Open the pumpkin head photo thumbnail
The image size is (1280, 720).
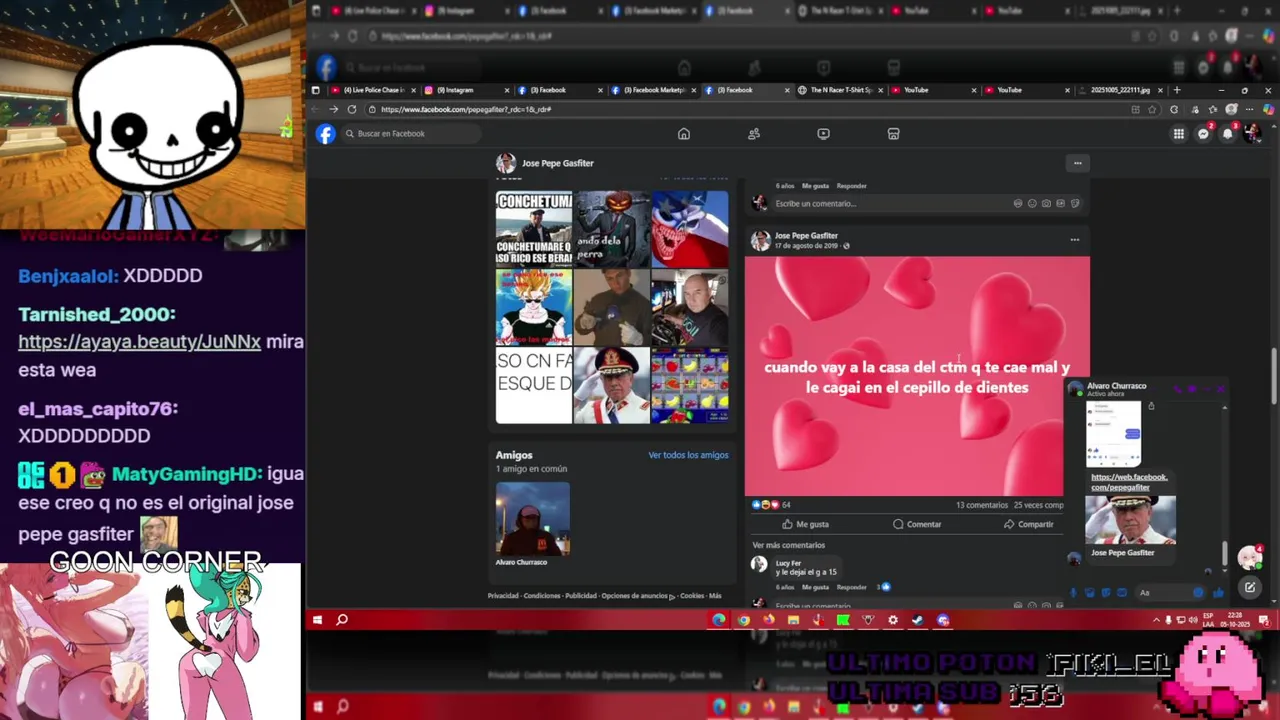pyautogui.click(x=612, y=229)
